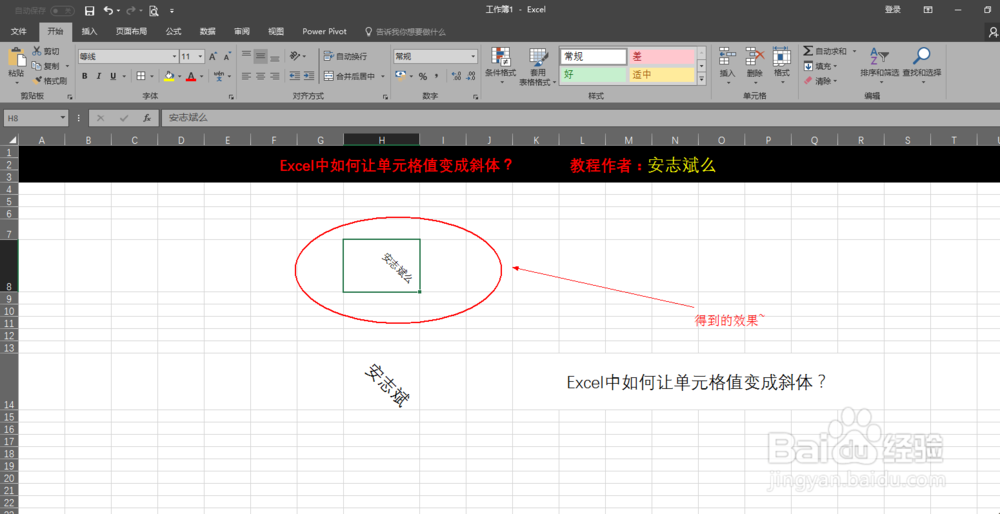Click the Insert Function fx icon
Image resolution: width=1000 pixels, height=514 pixels.
pyautogui.click(x=147, y=118)
